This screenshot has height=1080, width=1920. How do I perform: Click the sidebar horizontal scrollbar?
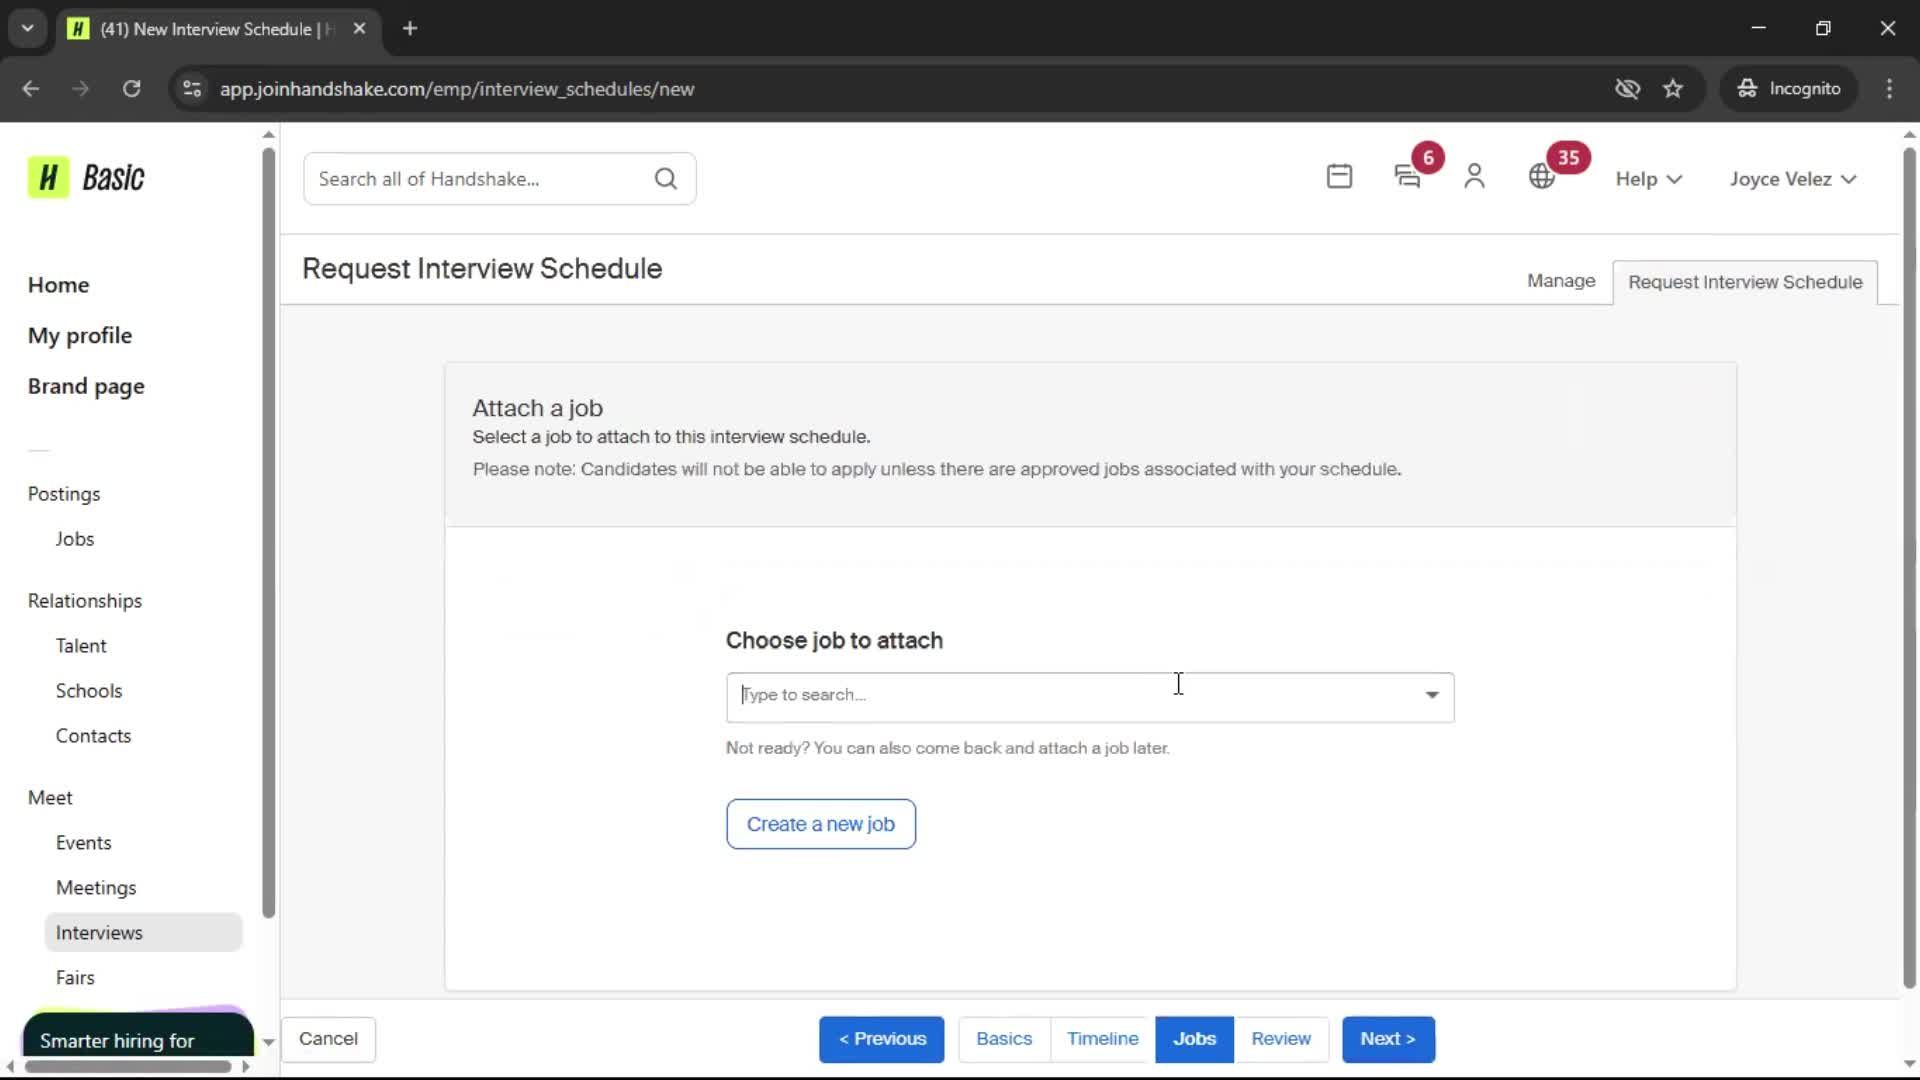coord(128,1067)
